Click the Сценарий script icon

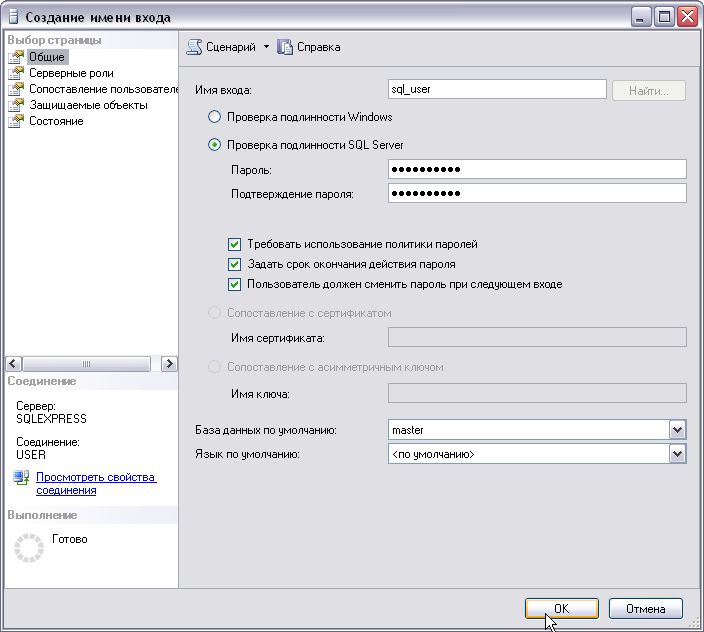[195, 47]
